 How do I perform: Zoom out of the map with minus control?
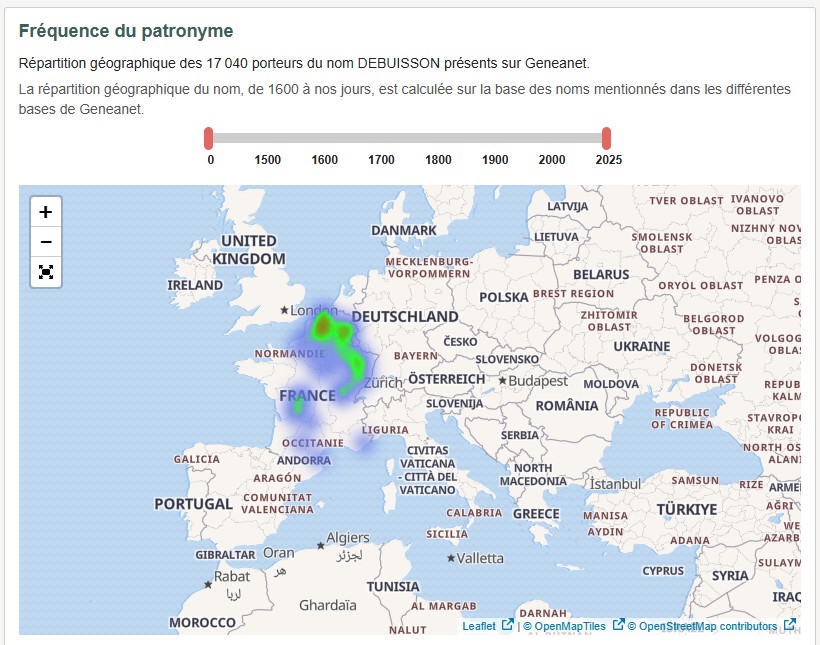[x=45, y=241]
